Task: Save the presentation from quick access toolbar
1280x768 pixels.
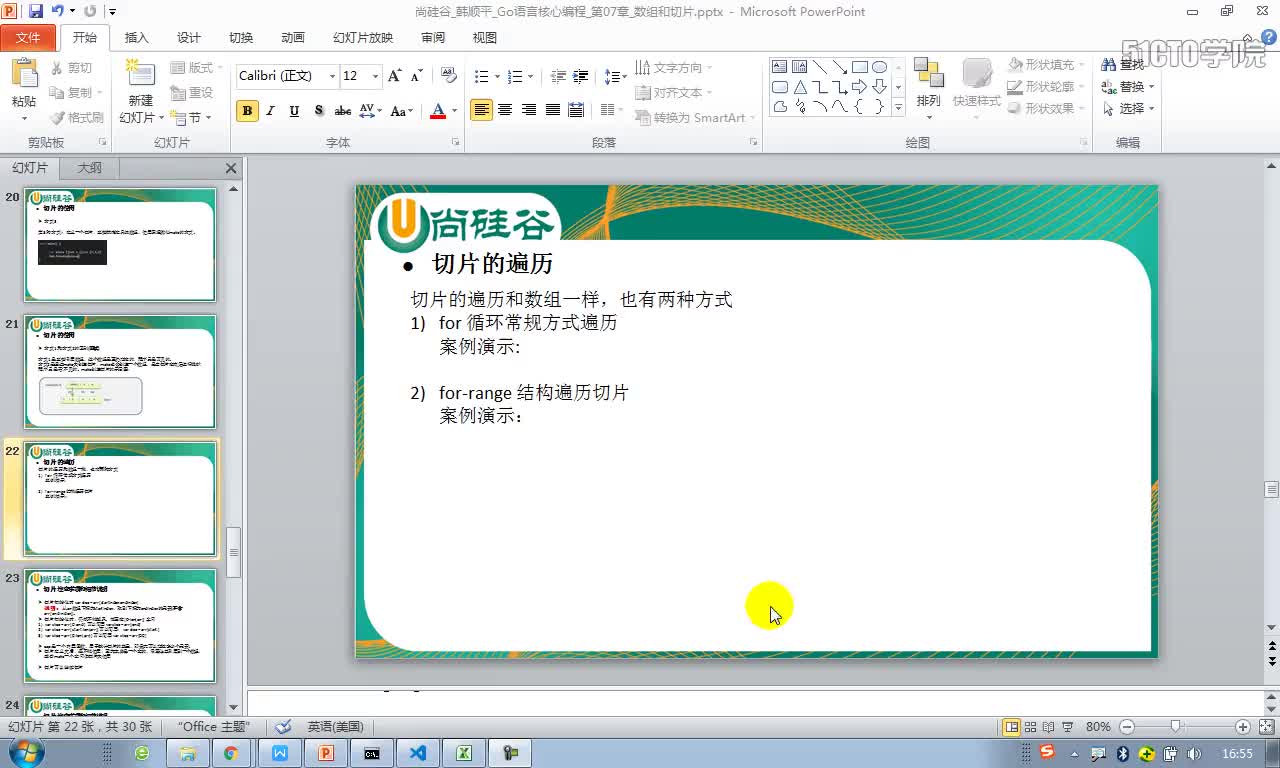Action: (x=36, y=11)
